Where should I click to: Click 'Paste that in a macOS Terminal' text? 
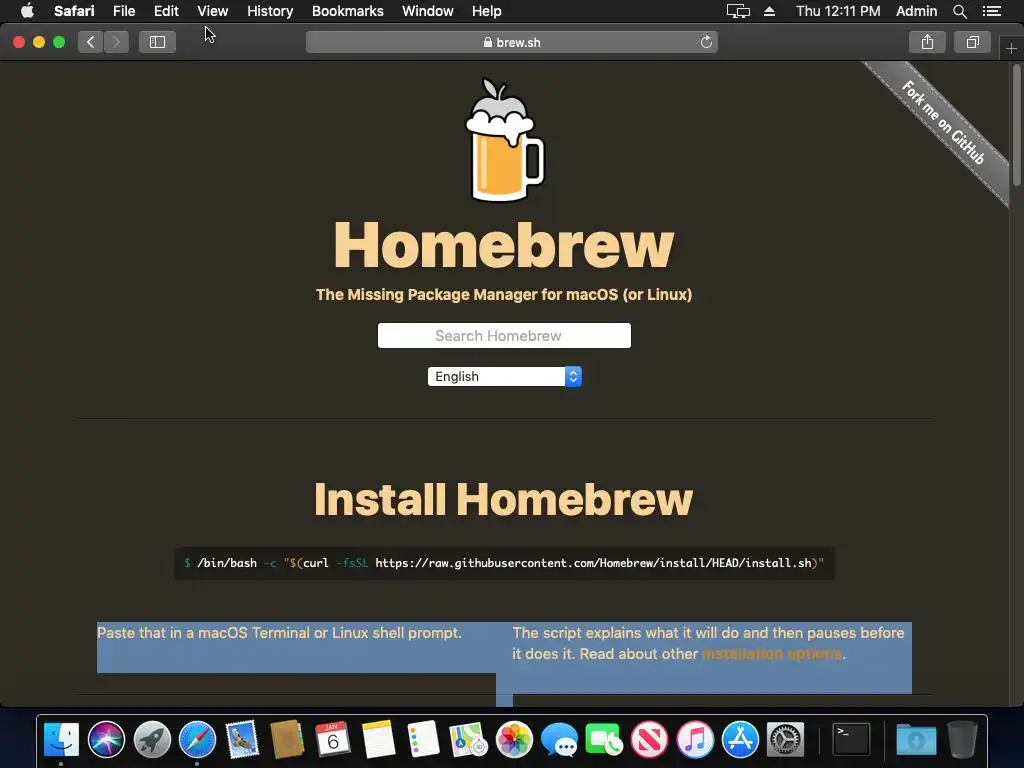tap(280, 633)
